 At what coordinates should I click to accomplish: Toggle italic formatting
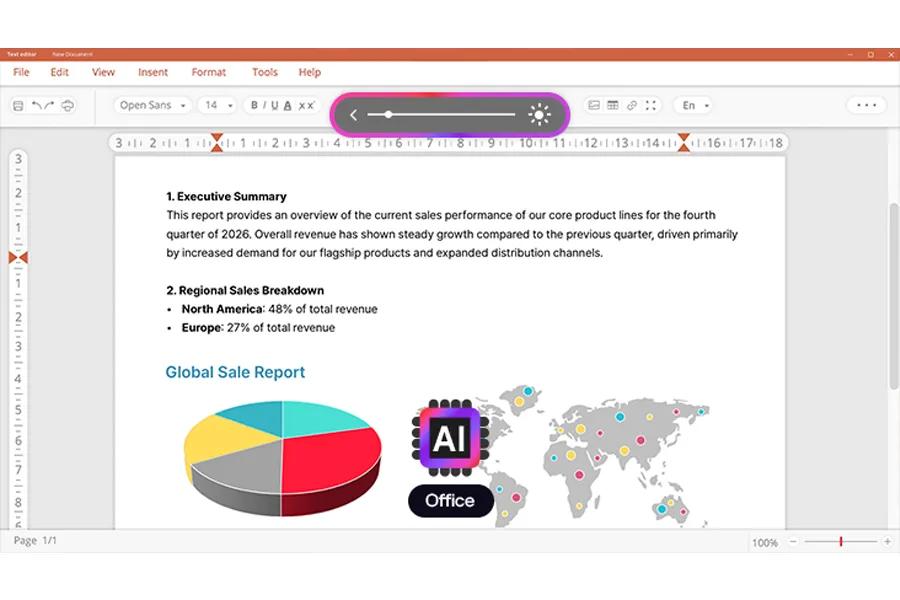tap(266, 105)
